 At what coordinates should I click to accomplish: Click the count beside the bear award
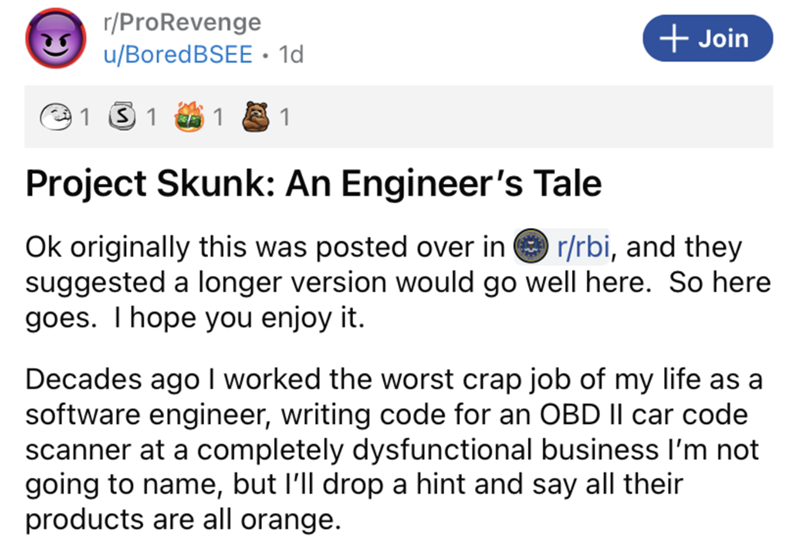285,118
